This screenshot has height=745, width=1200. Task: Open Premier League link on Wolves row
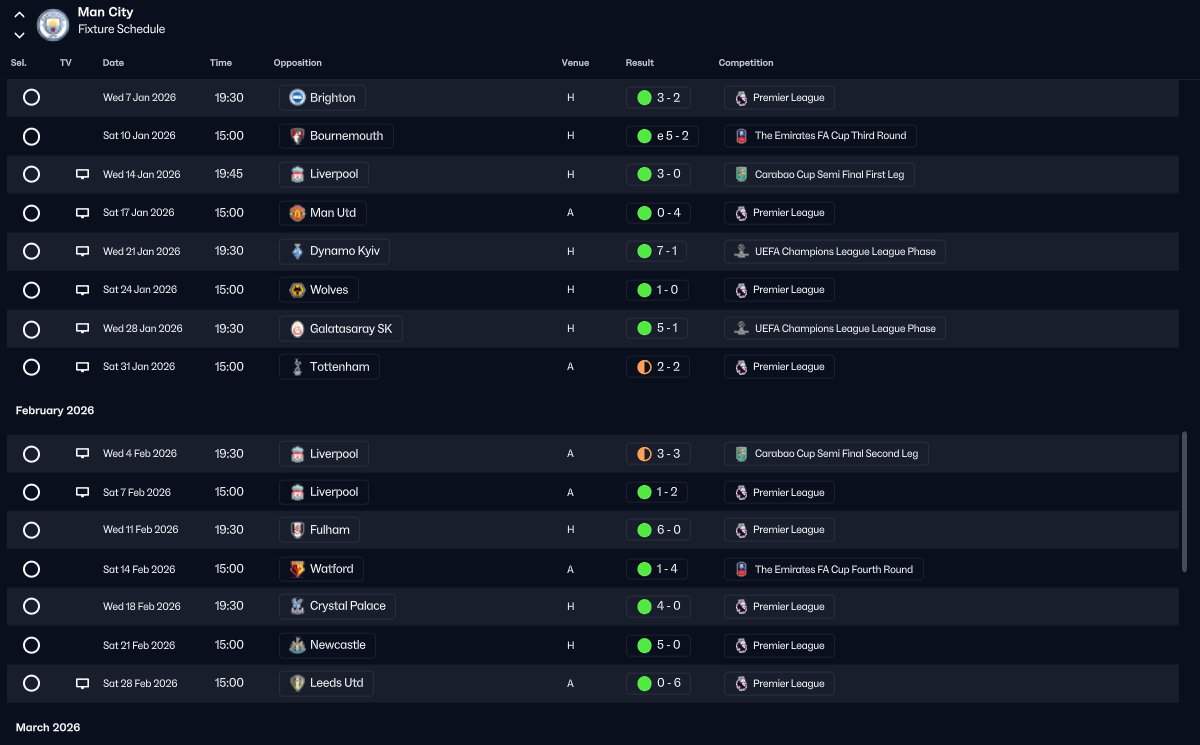tap(779, 290)
